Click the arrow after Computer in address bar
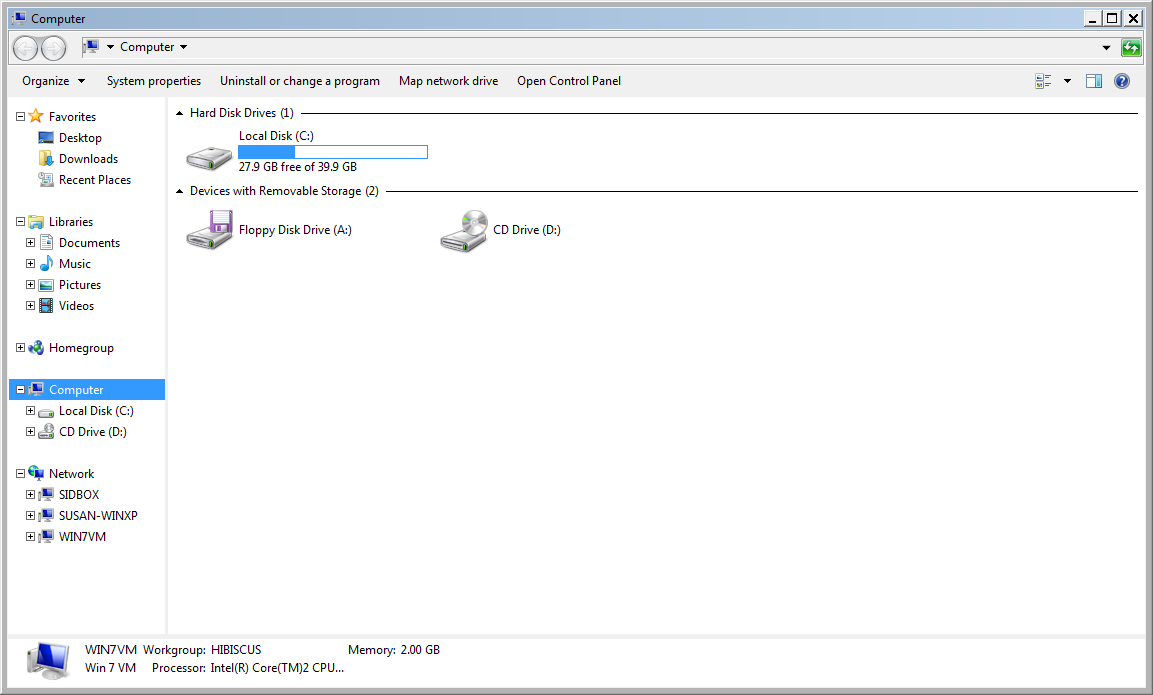The image size is (1153, 695). (183, 47)
